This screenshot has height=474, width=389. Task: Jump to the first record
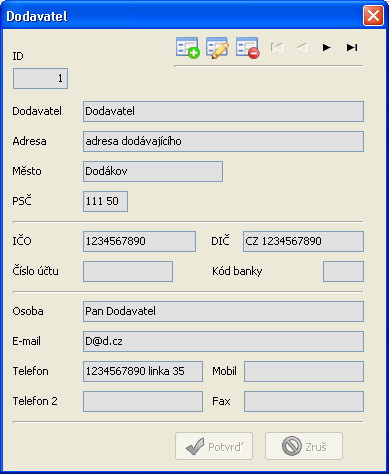pyautogui.click(x=277, y=48)
